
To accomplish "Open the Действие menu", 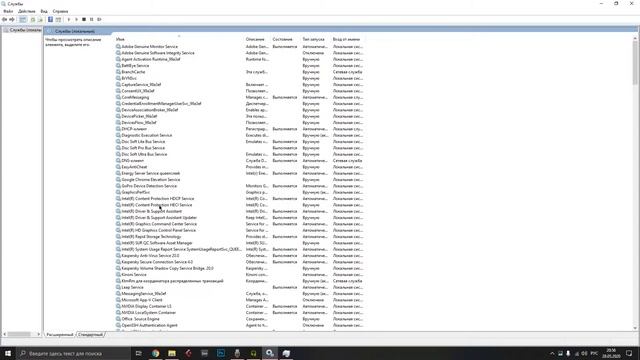I will 27,11.
